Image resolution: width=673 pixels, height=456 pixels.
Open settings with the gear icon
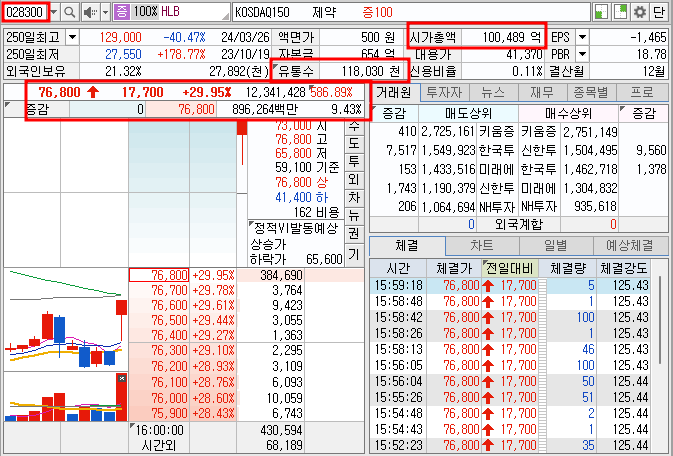click(x=640, y=12)
